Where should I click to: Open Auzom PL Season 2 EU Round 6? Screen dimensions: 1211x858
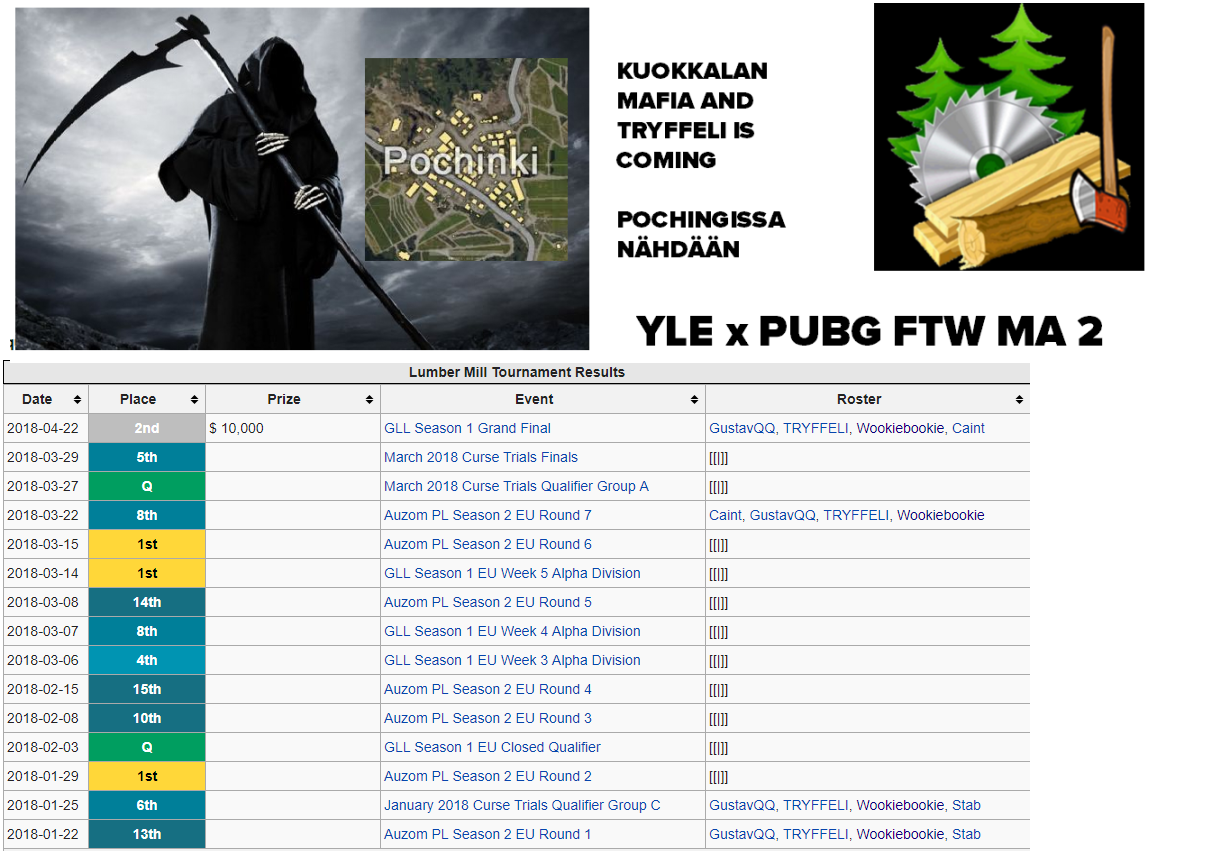(488, 544)
